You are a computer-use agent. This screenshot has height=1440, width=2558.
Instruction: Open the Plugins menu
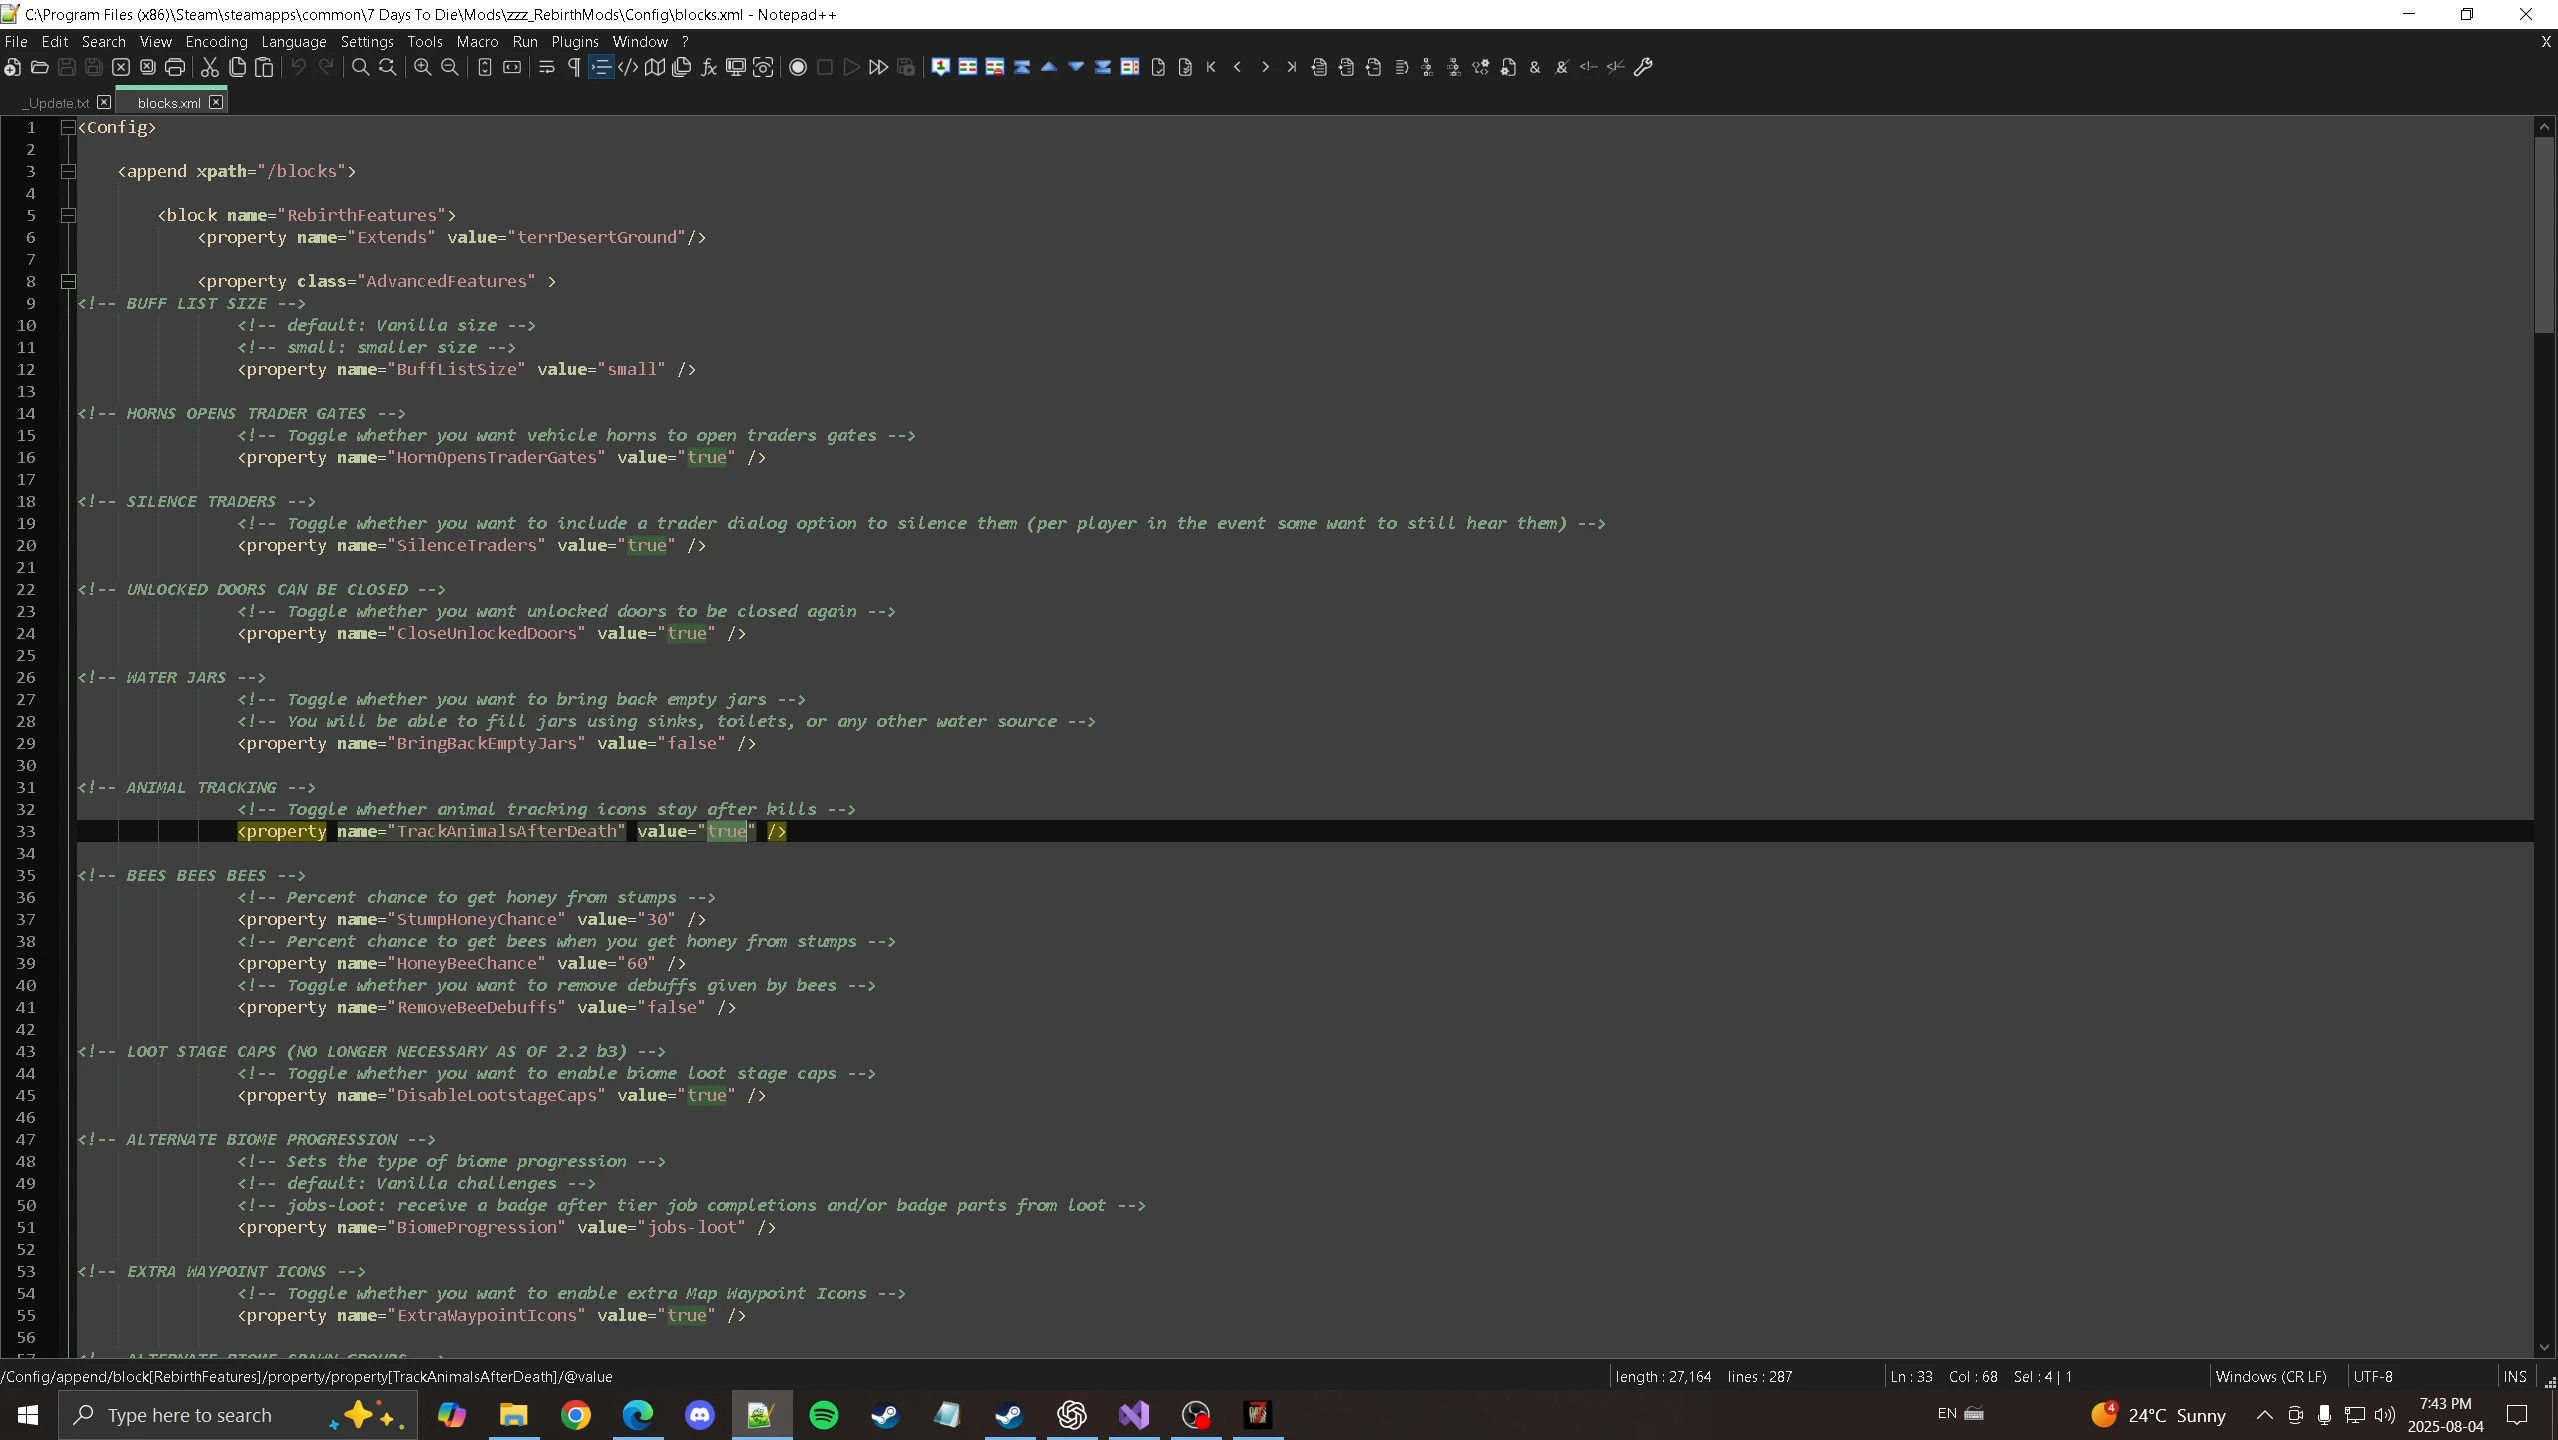pyautogui.click(x=575, y=41)
